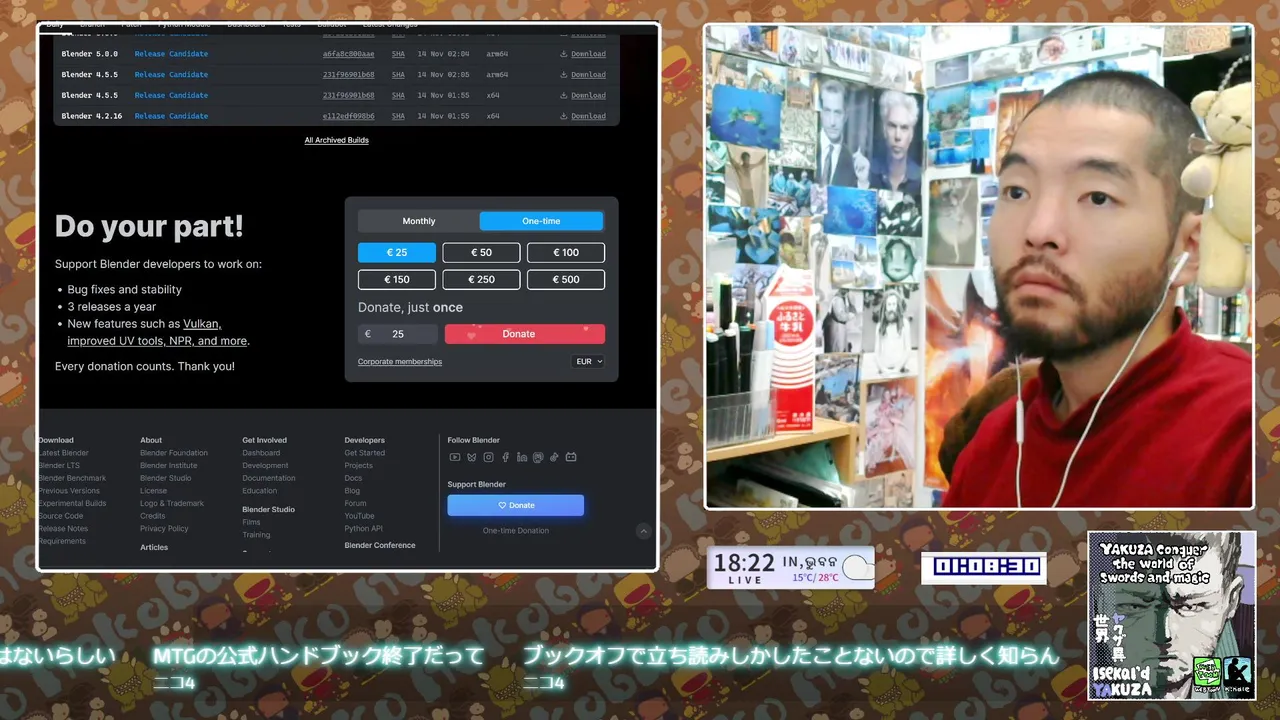
Task: Choose the € 150 donation amount
Action: [397, 279]
